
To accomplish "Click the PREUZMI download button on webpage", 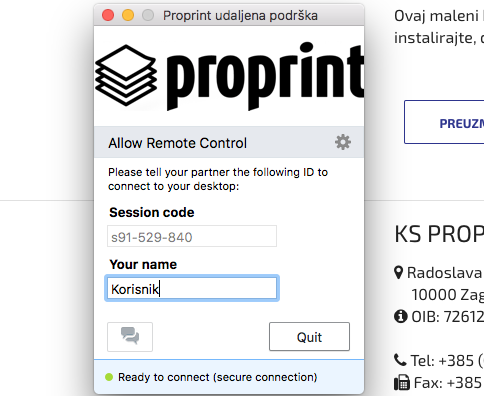I will click(444, 122).
